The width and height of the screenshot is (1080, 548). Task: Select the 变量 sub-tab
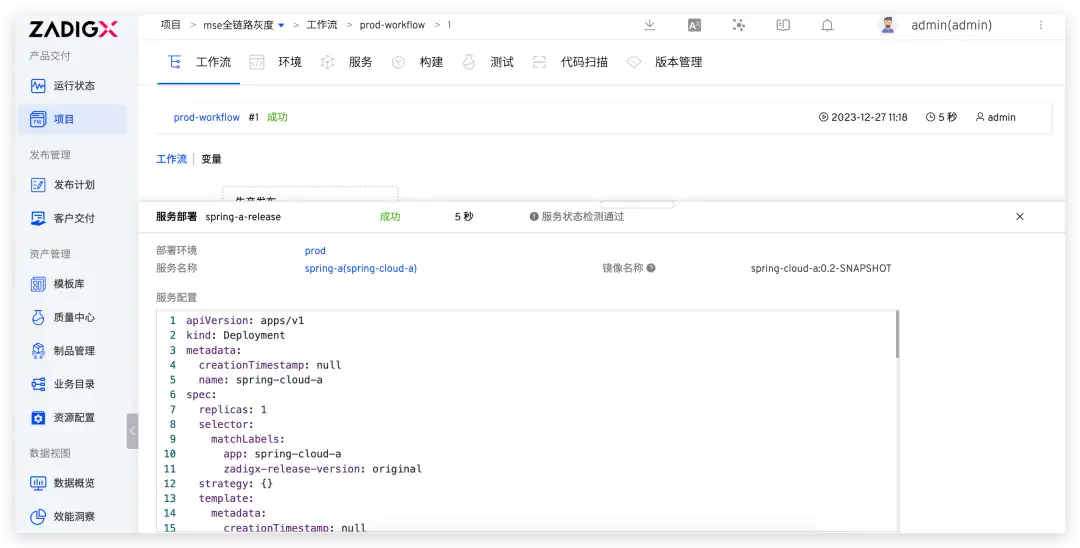pos(211,159)
